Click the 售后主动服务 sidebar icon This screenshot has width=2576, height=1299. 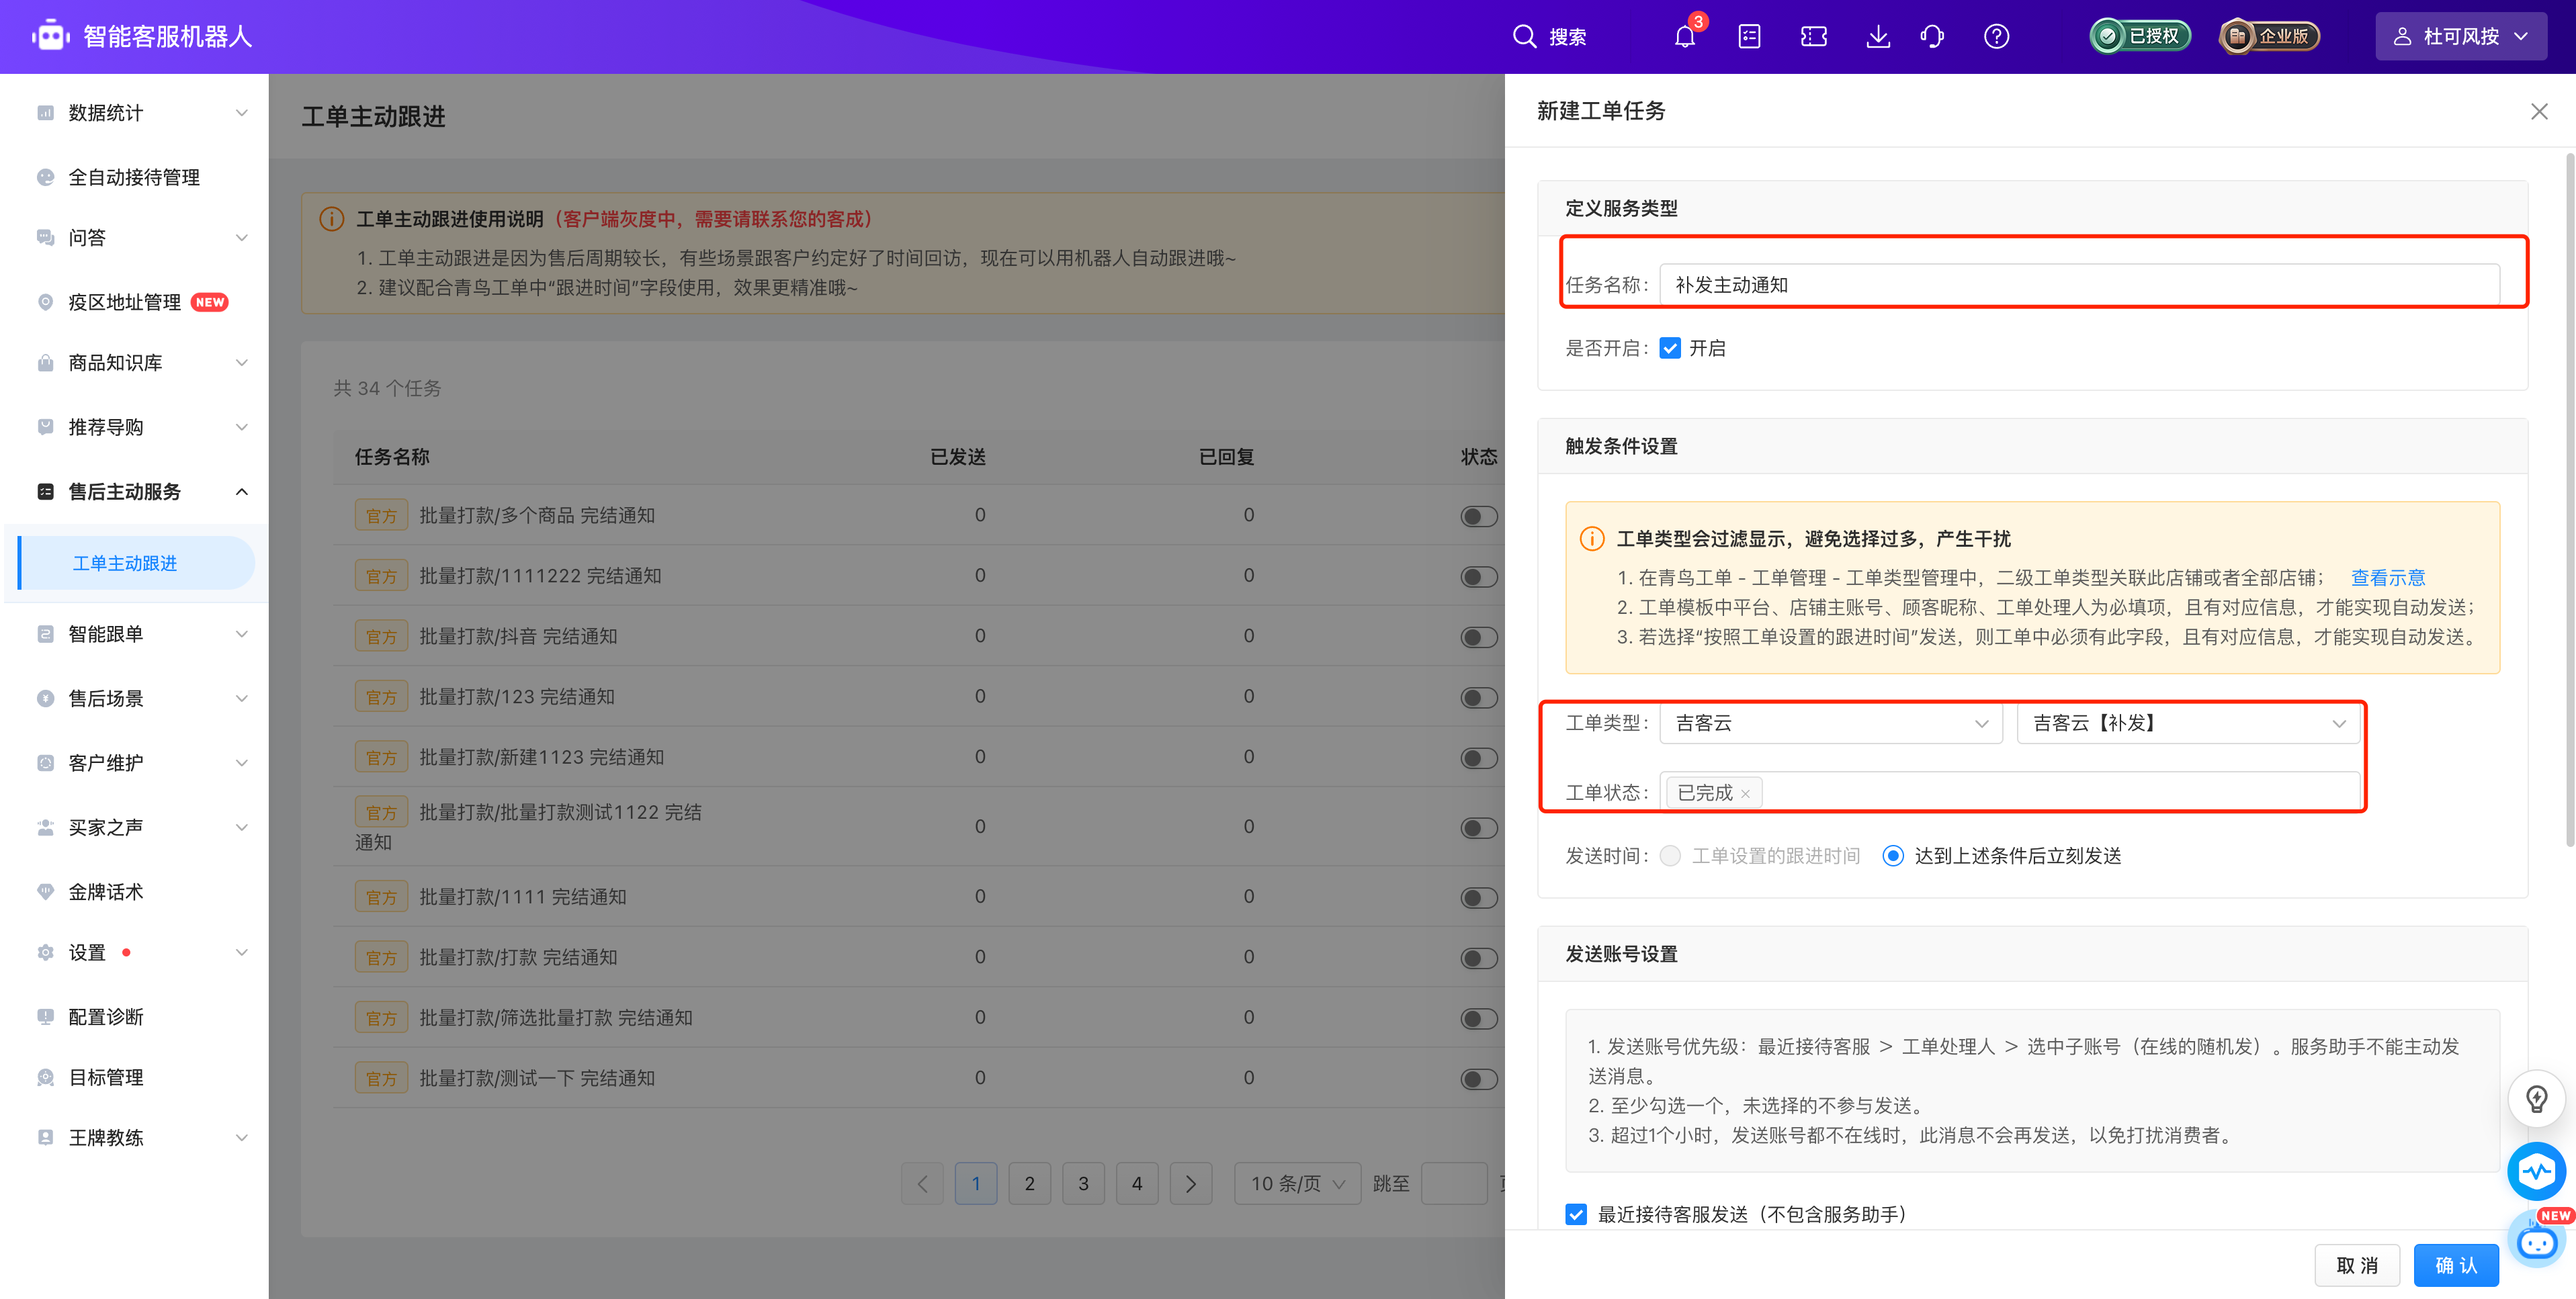coord(45,491)
